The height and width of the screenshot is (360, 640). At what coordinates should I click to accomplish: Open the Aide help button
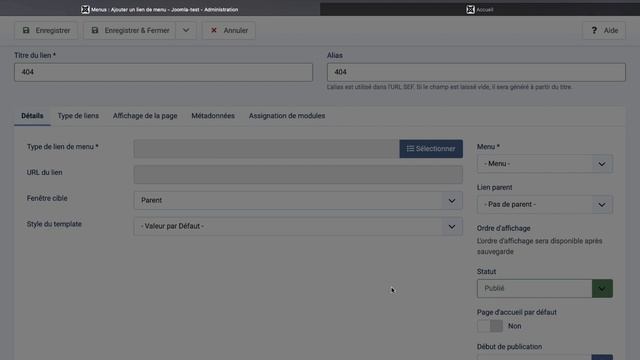(x=604, y=31)
